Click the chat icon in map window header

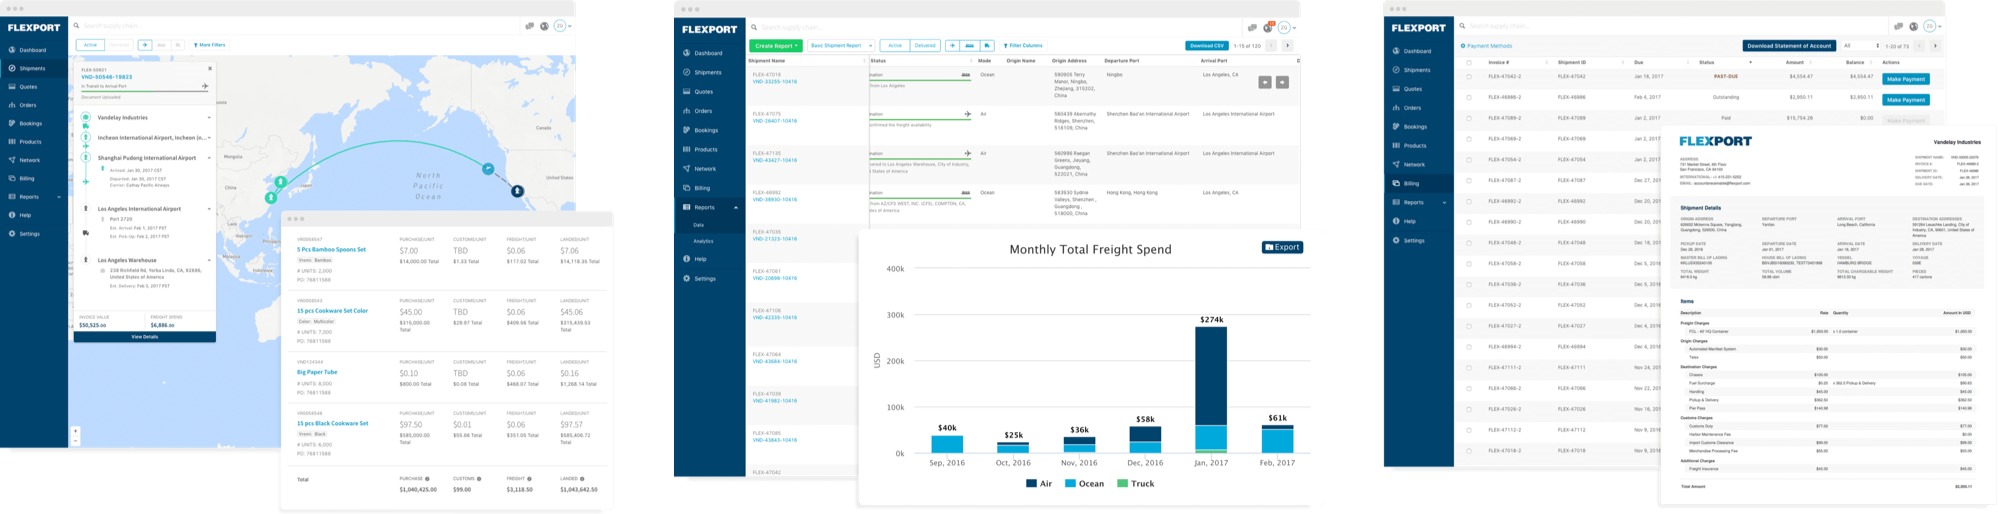(x=530, y=26)
